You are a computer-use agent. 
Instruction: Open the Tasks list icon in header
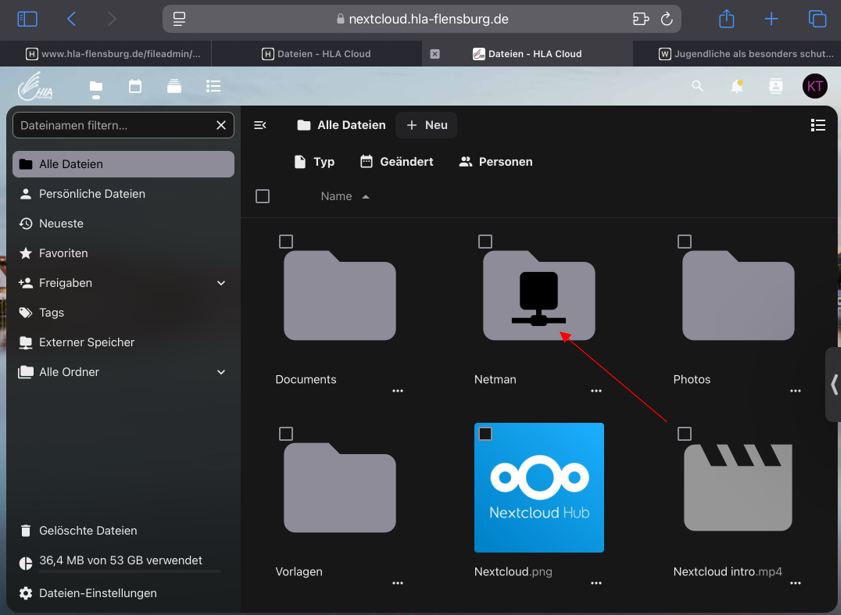click(x=213, y=86)
